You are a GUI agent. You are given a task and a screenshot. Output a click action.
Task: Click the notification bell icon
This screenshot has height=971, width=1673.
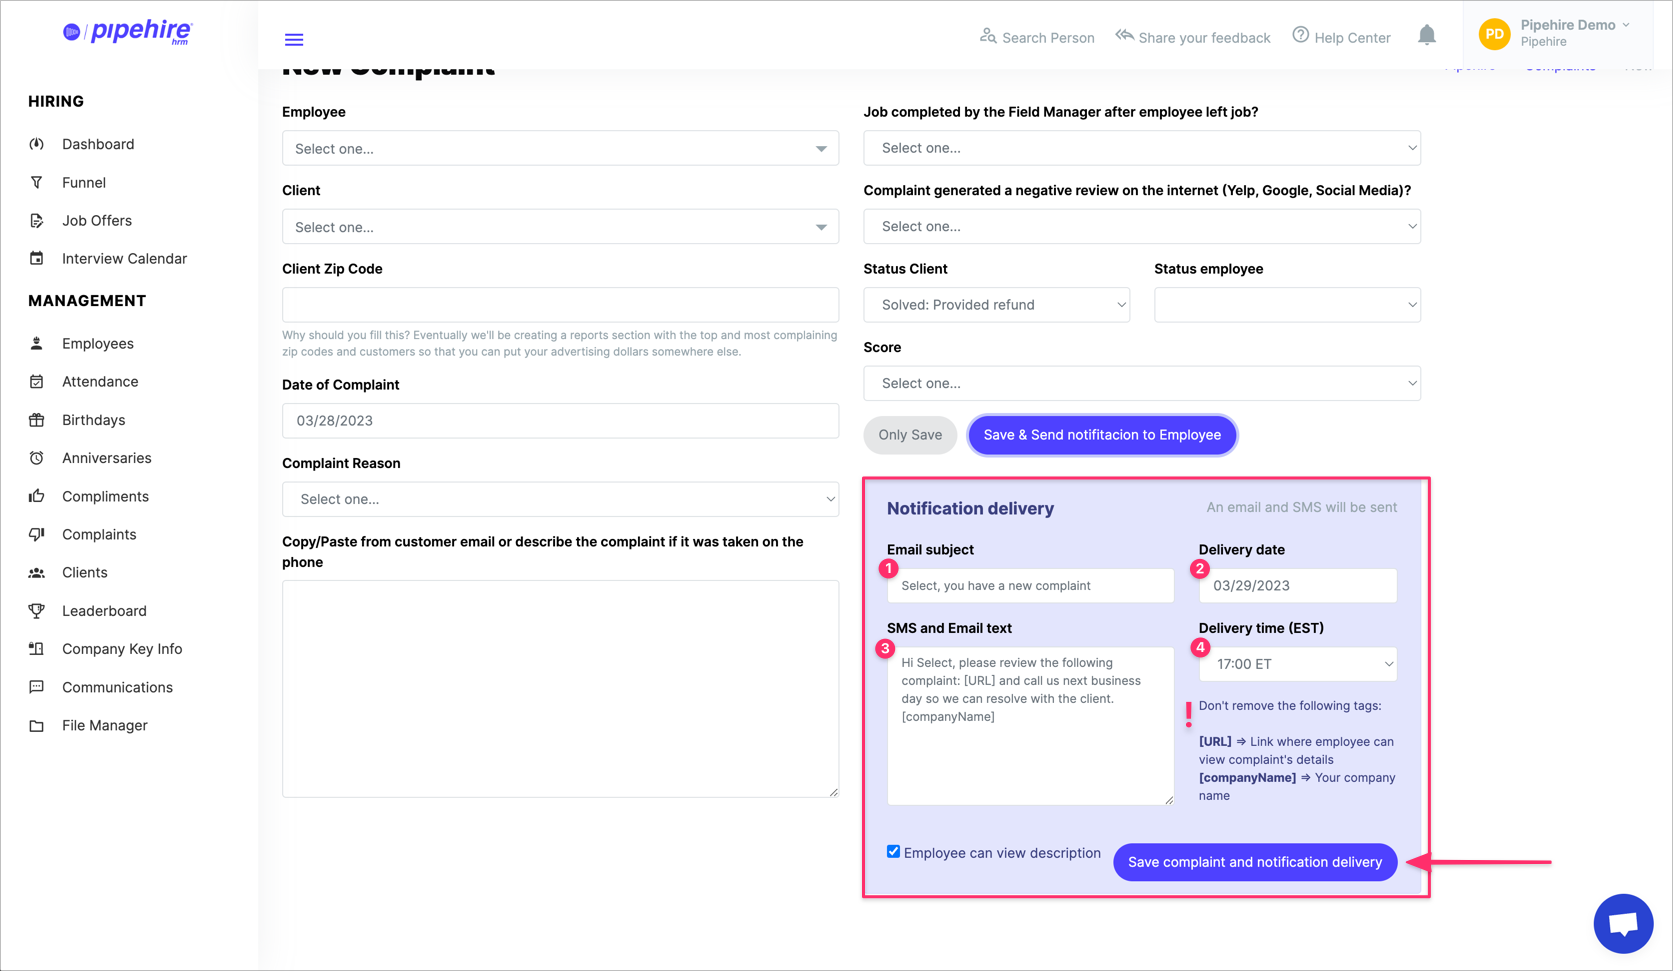tap(1427, 34)
